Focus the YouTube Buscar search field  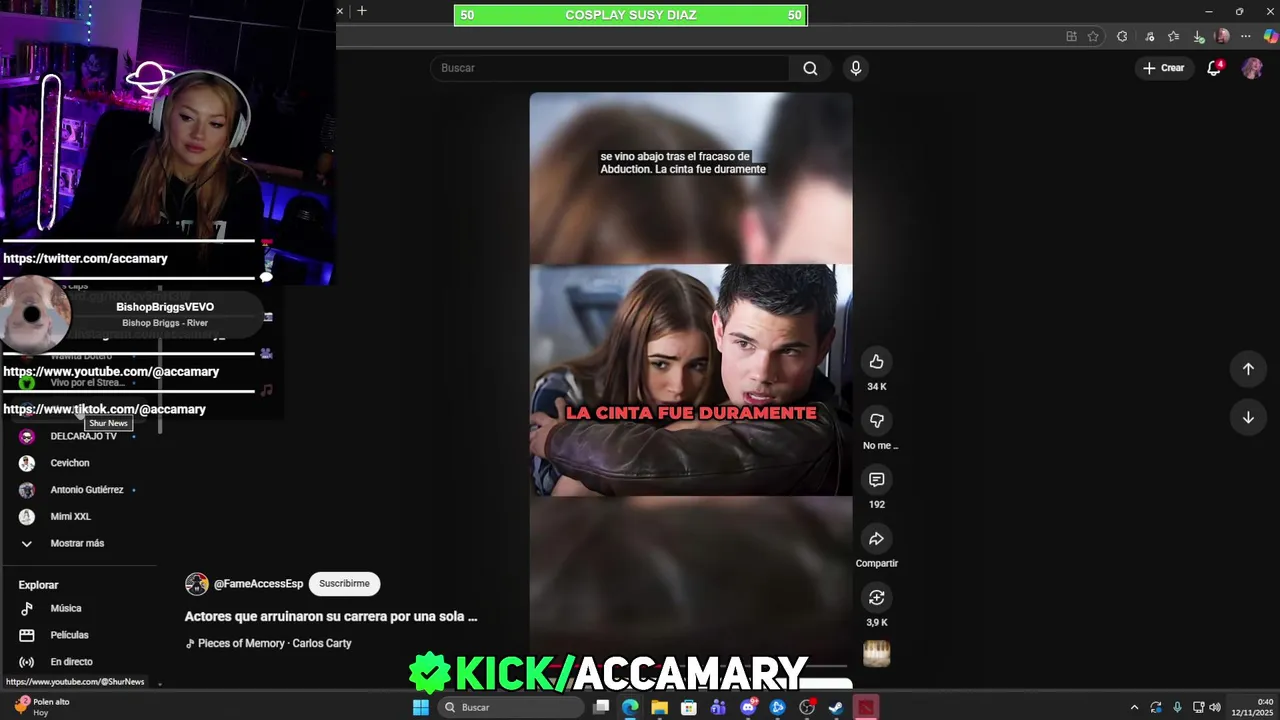(610, 68)
